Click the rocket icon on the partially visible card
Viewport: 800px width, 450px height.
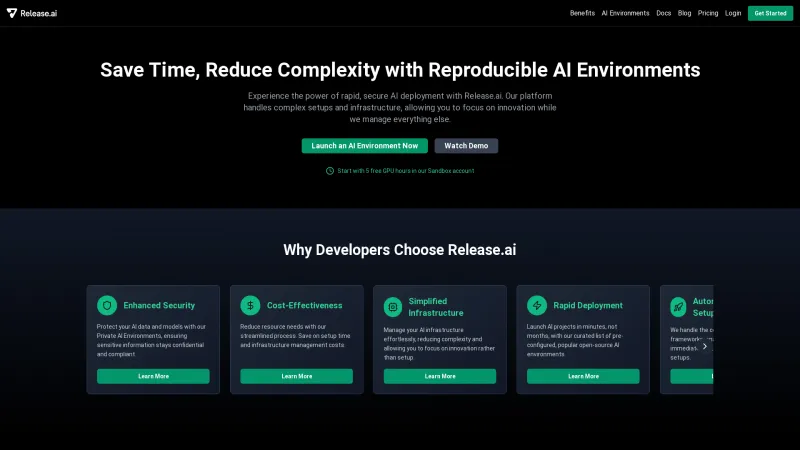(x=678, y=307)
